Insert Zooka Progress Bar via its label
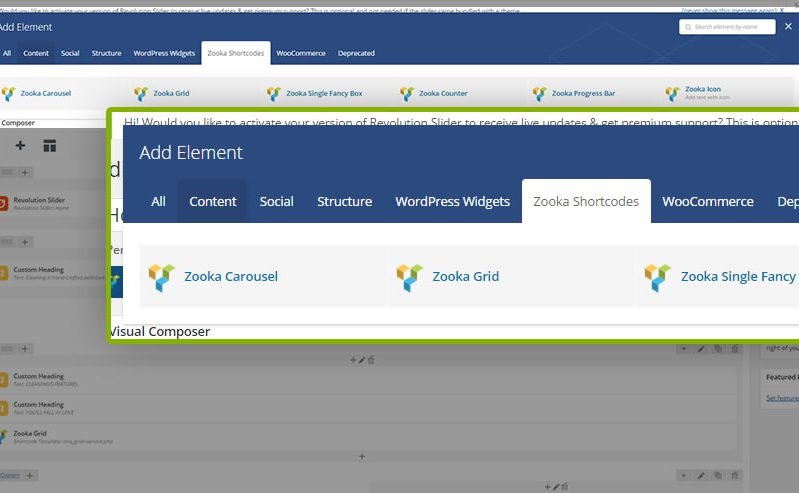This screenshot has height=493, width=799. (583, 93)
